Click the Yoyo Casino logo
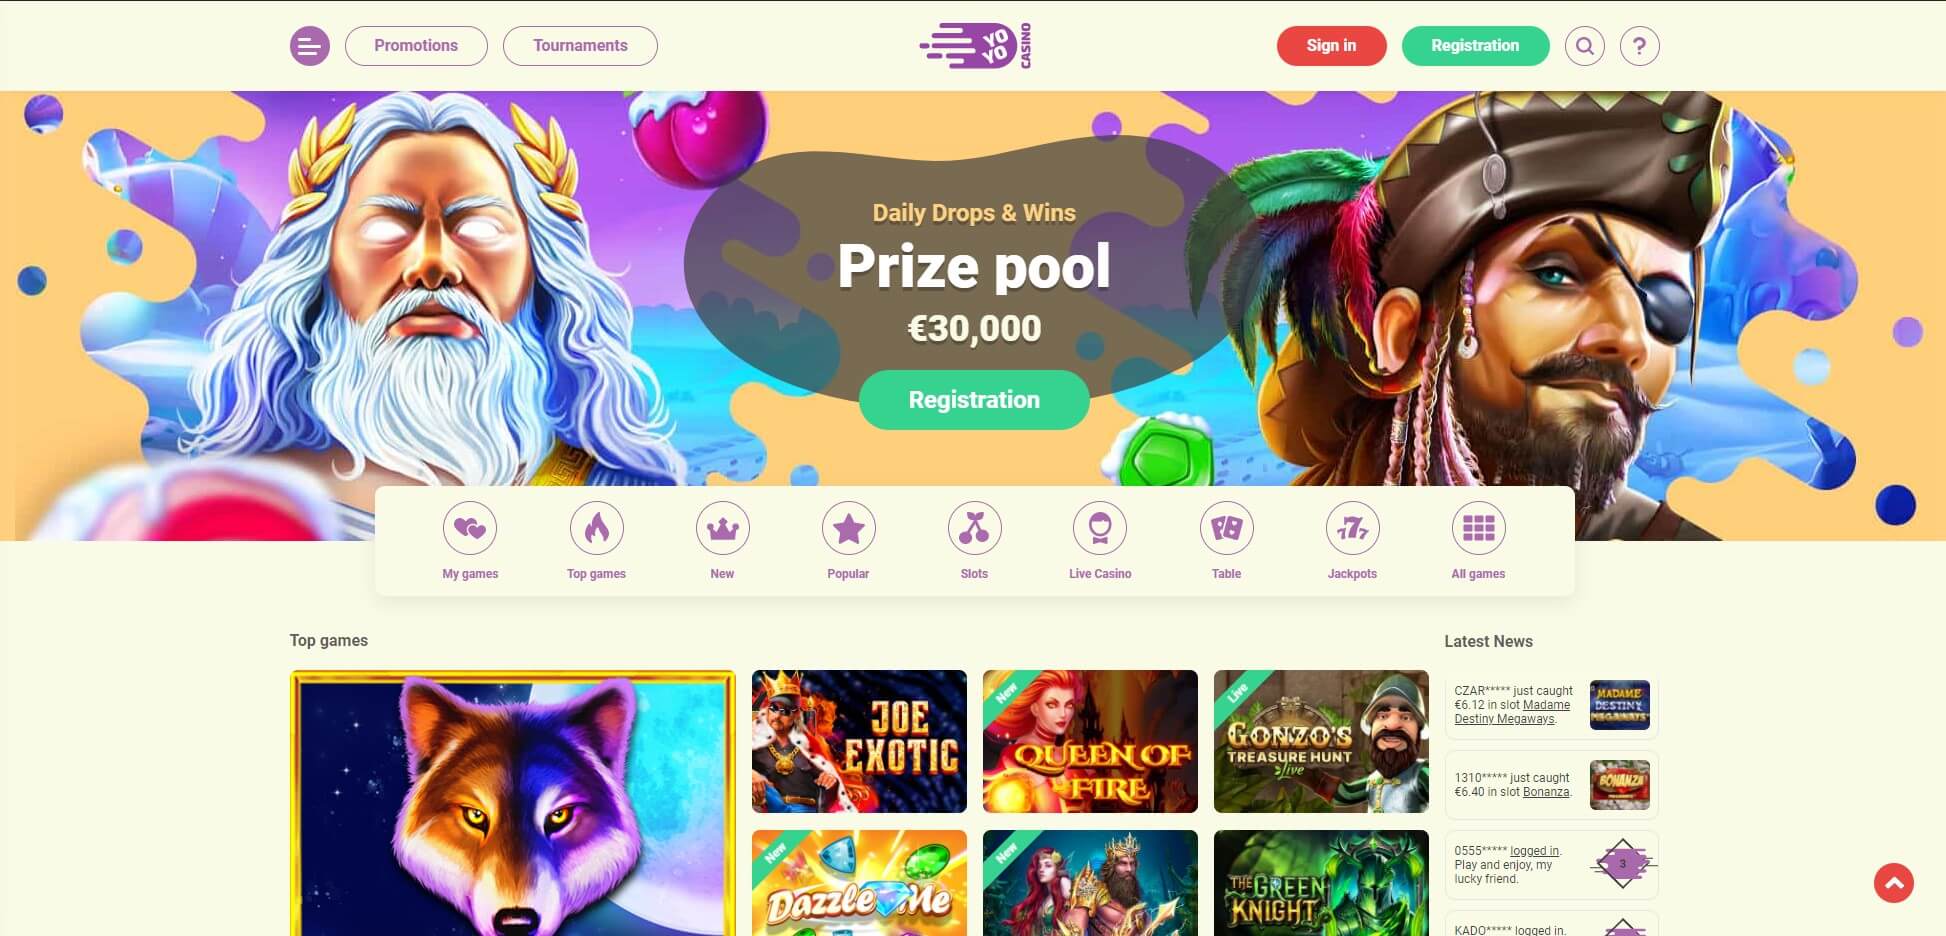Viewport: 1946px width, 936px height. (975, 46)
